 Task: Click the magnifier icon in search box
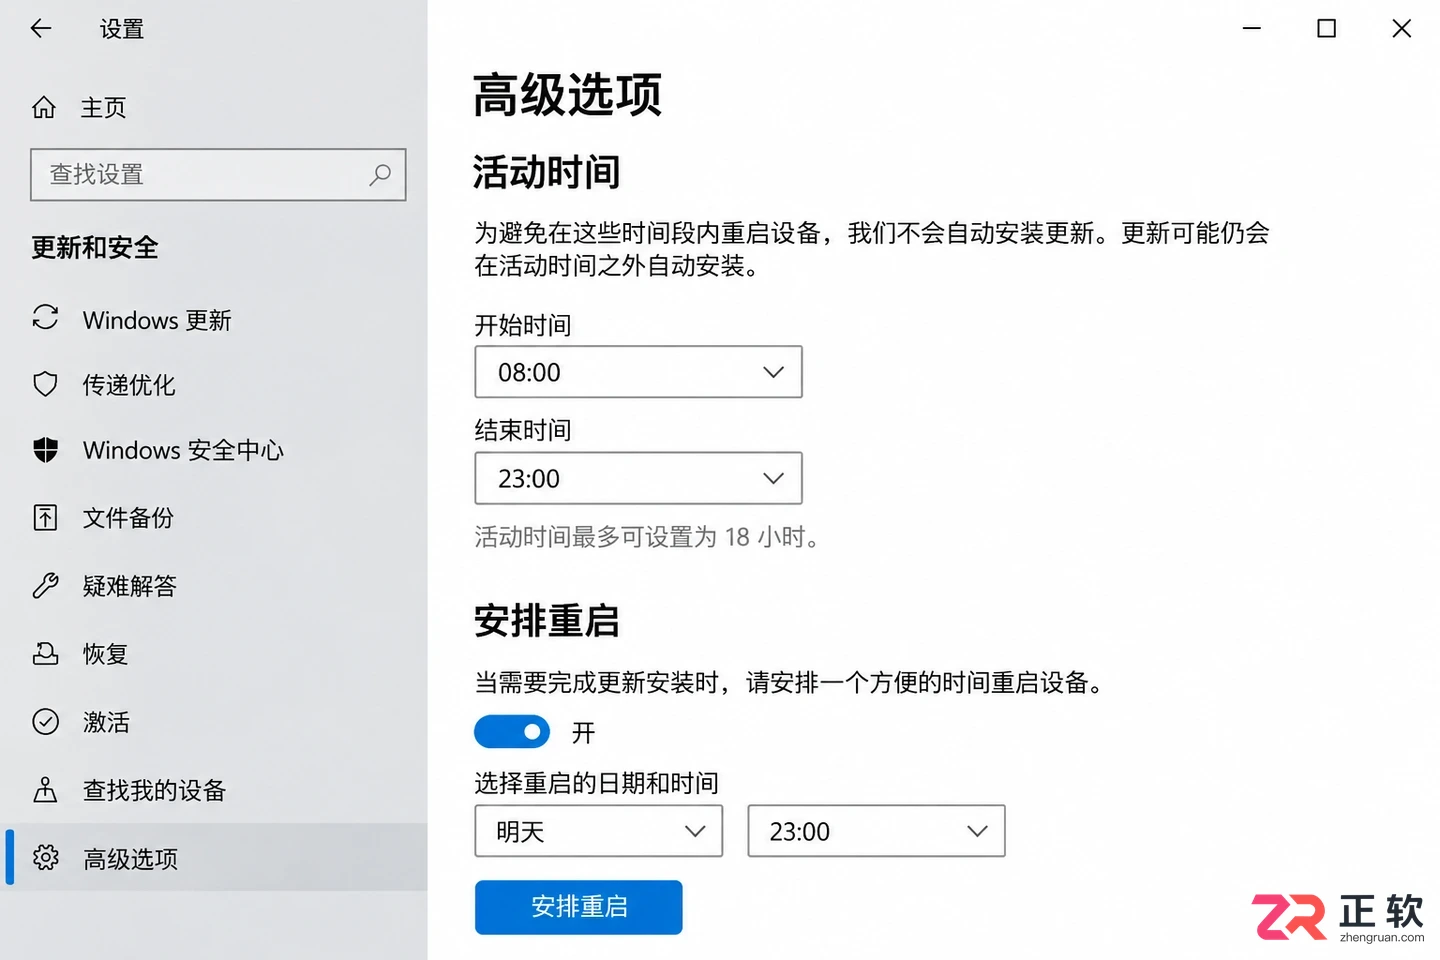click(380, 175)
